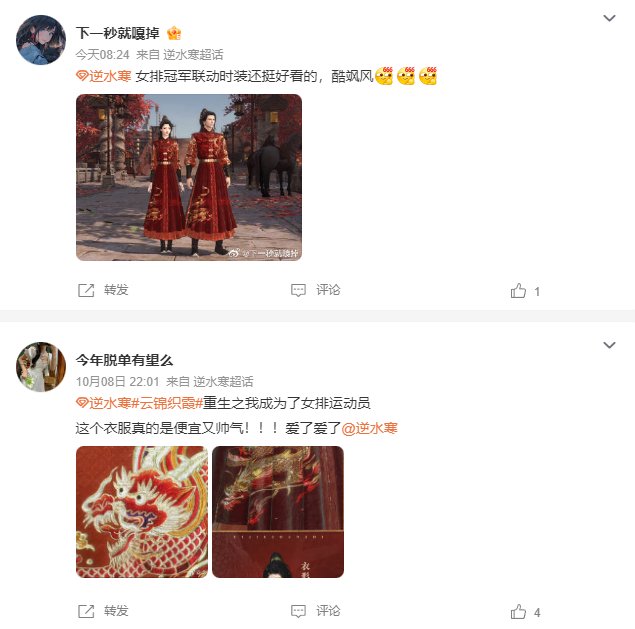Click the repost icon on first post
The width and height of the screenshot is (635, 629).
(x=86, y=290)
